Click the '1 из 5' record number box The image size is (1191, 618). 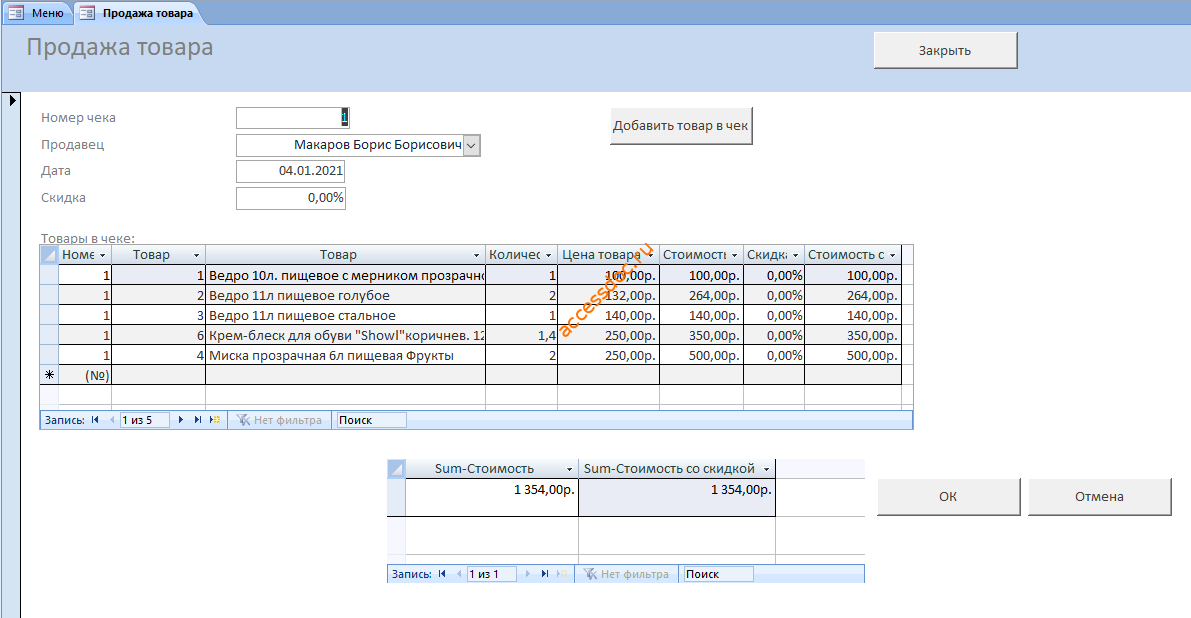click(x=144, y=420)
